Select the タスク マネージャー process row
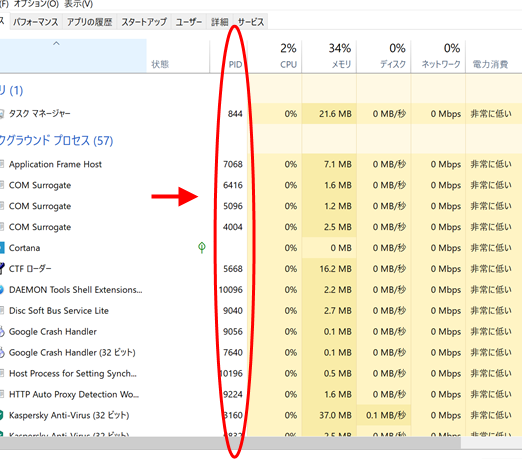 tap(261, 114)
